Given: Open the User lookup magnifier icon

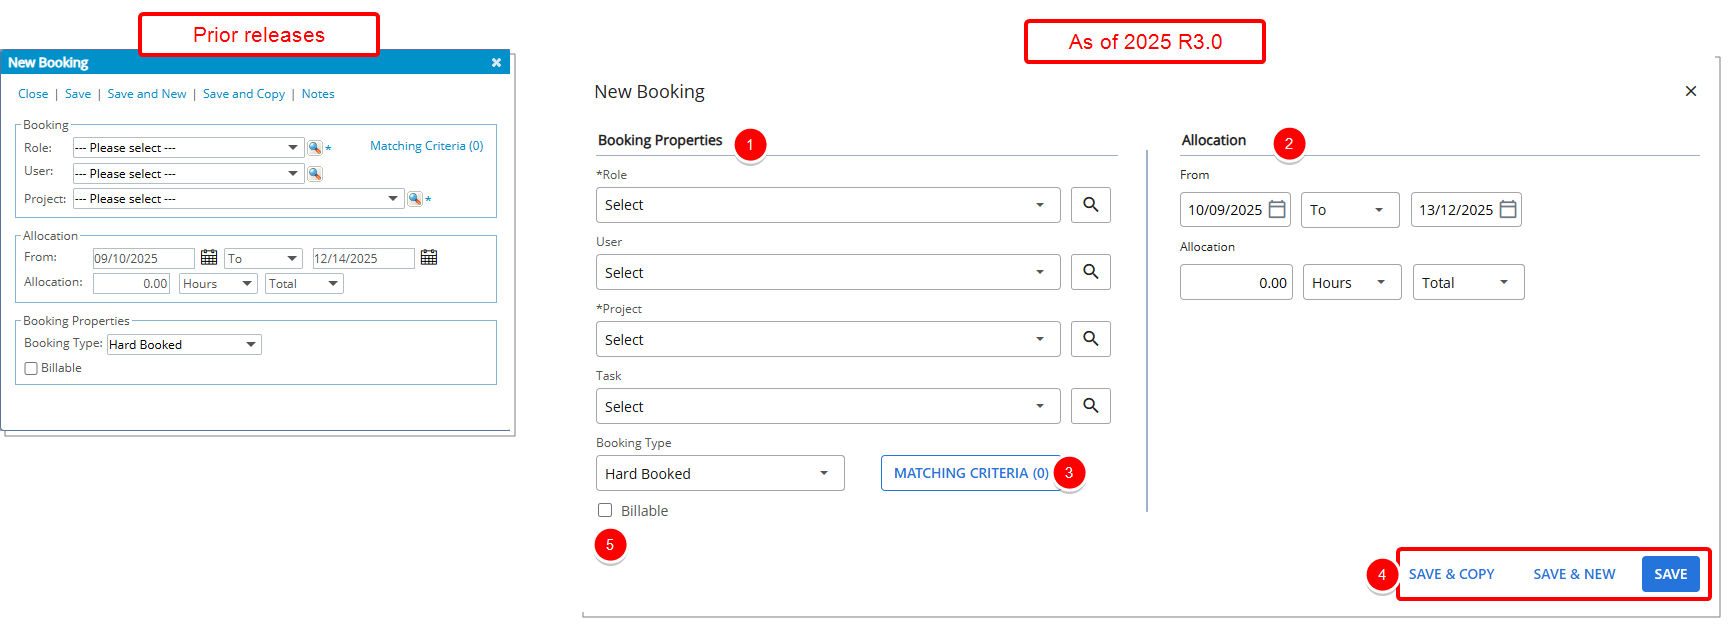Looking at the screenshot, I should tap(1090, 272).
